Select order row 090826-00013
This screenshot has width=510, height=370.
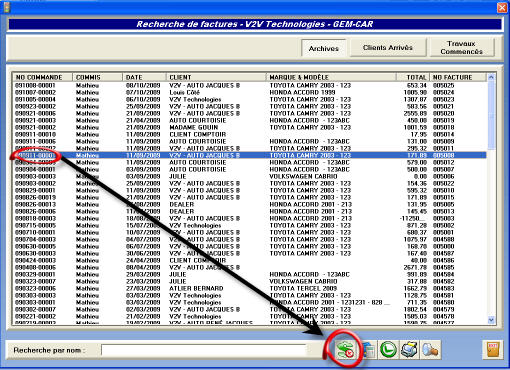coord(249,204)
